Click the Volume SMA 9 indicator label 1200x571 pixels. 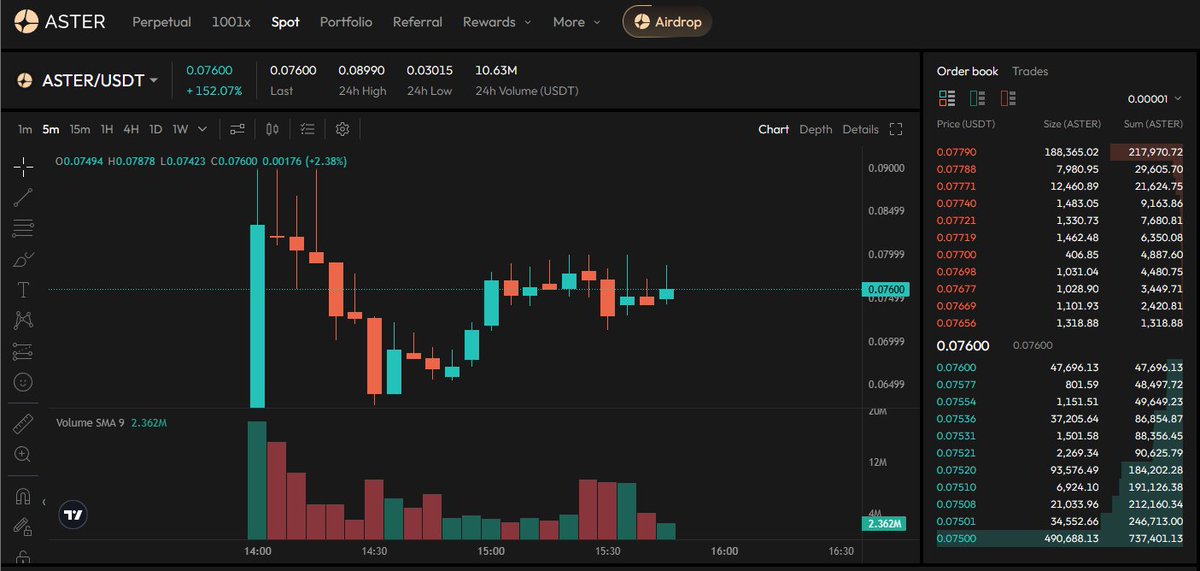[x=92, y=423]
